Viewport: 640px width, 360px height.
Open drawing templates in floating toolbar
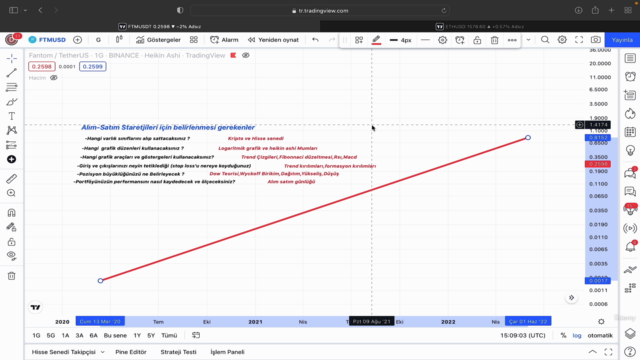click(x=359, y=40)
